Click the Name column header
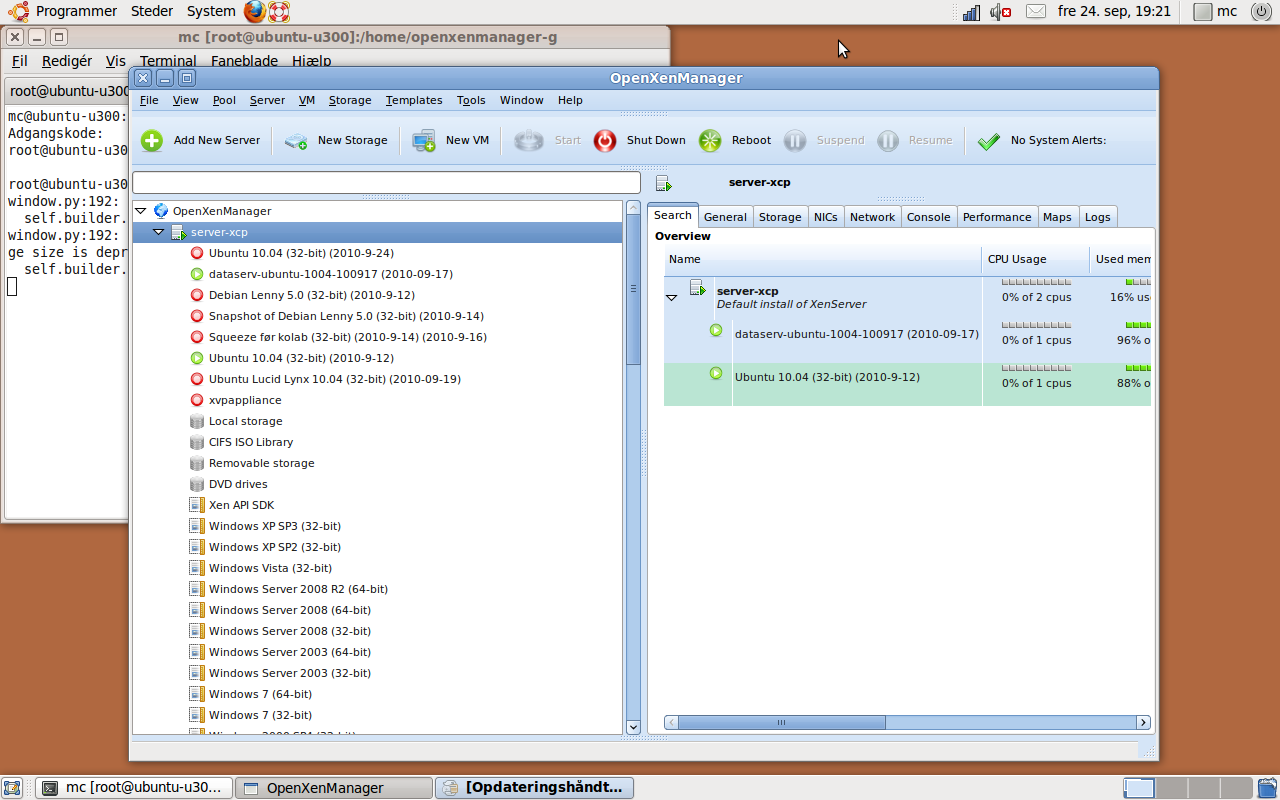This screenshot has height=800, width=1280. point(820,259)
